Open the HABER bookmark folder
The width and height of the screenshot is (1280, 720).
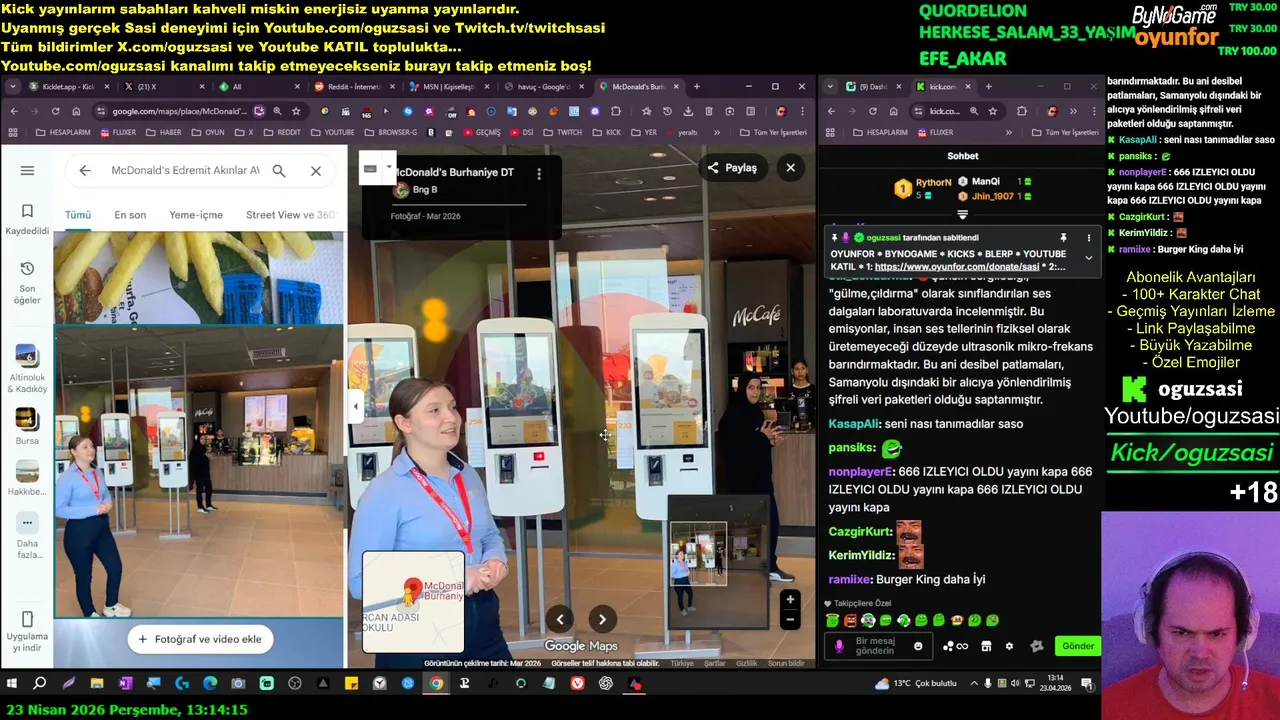point(164,132)
